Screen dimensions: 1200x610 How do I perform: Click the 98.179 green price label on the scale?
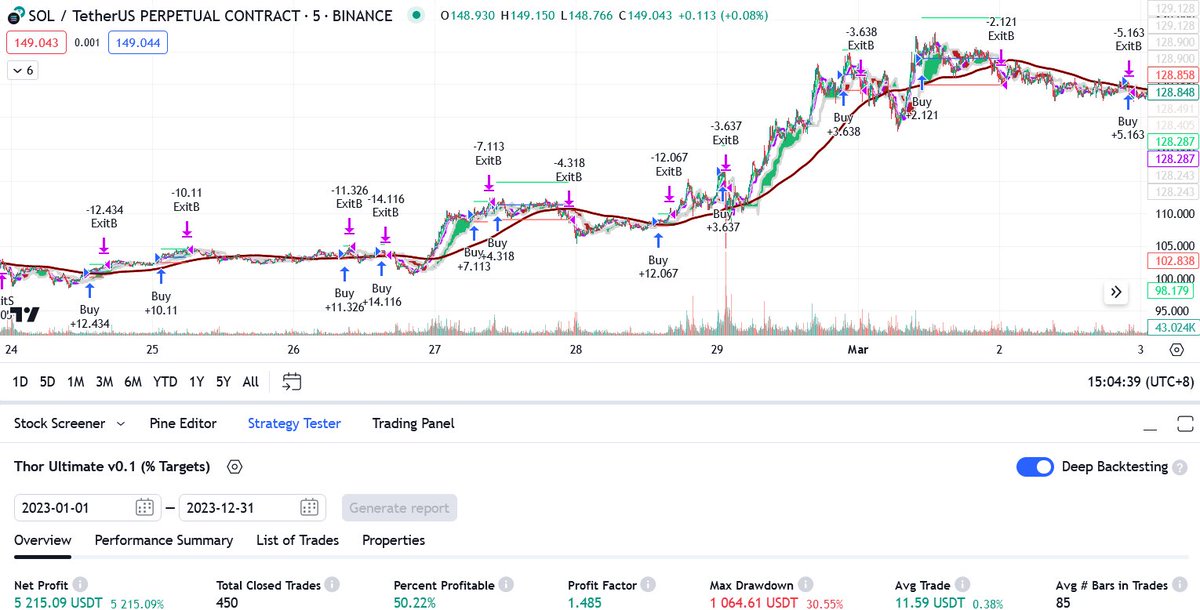coord(1173,290)
